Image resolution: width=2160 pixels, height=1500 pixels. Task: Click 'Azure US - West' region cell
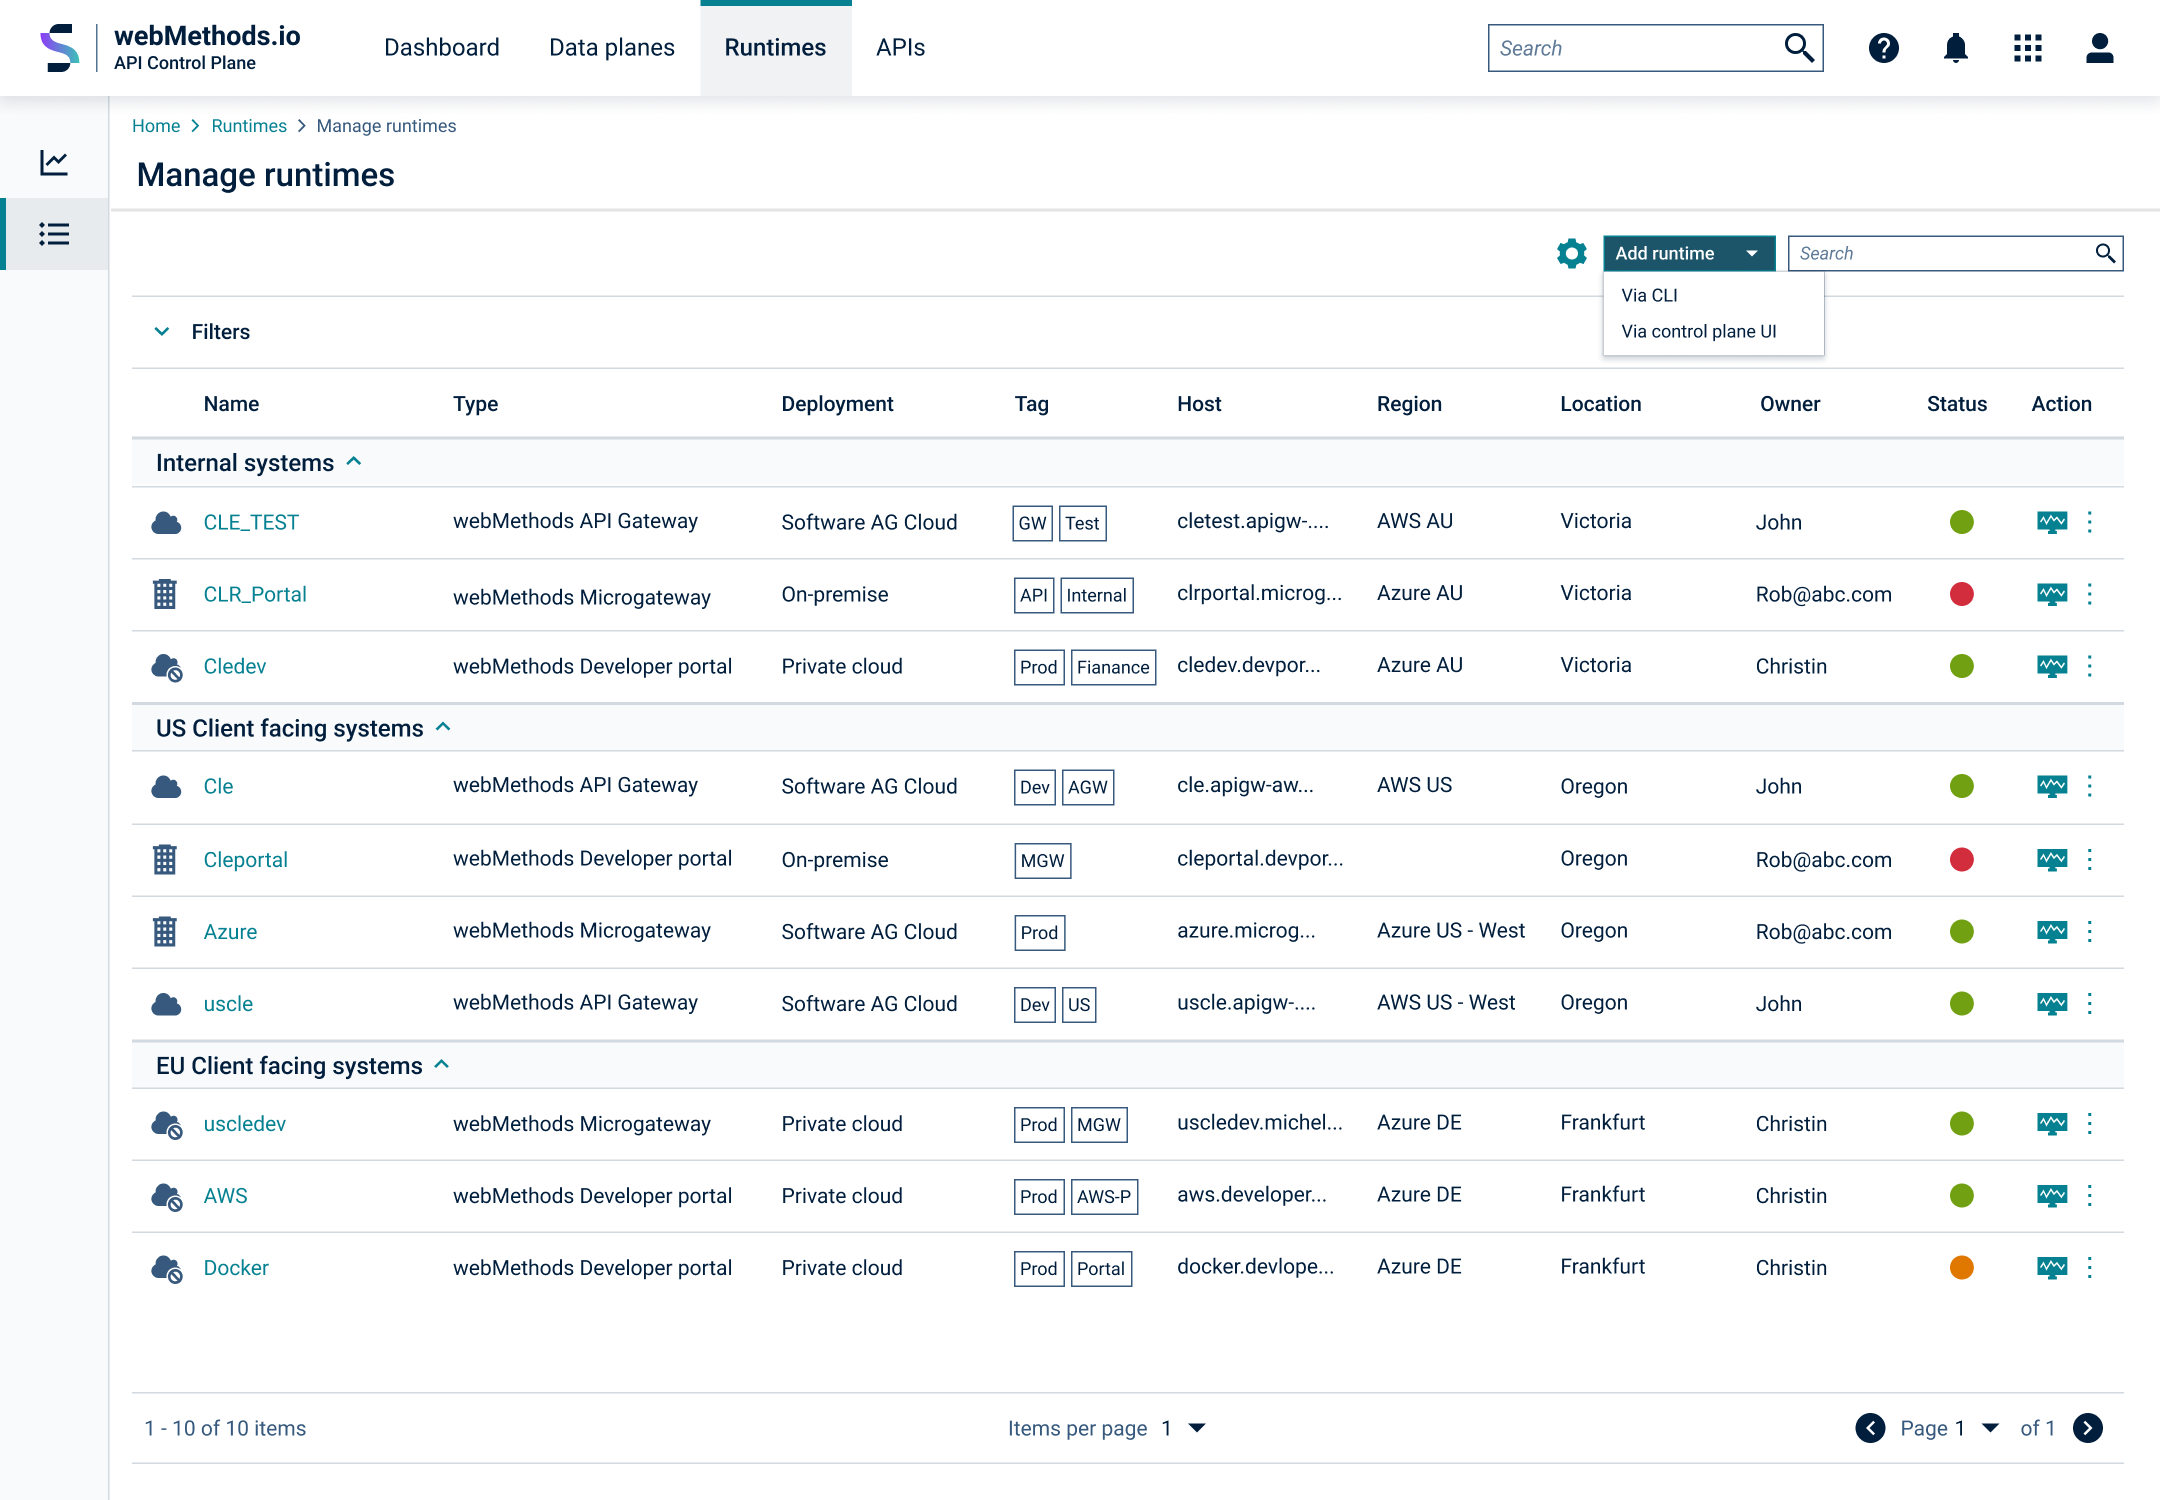(x=1450, y=930)
